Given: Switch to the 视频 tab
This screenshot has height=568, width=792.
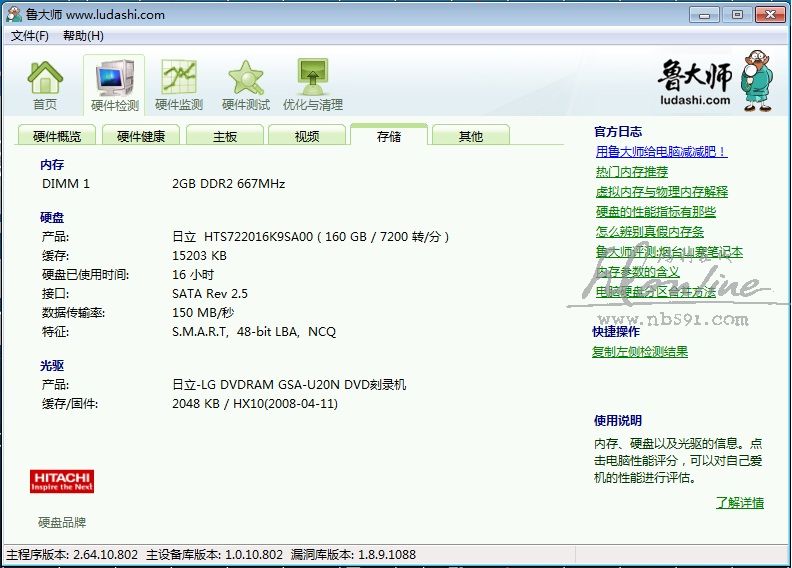Looking at the screenshot, I should (307, 136).
